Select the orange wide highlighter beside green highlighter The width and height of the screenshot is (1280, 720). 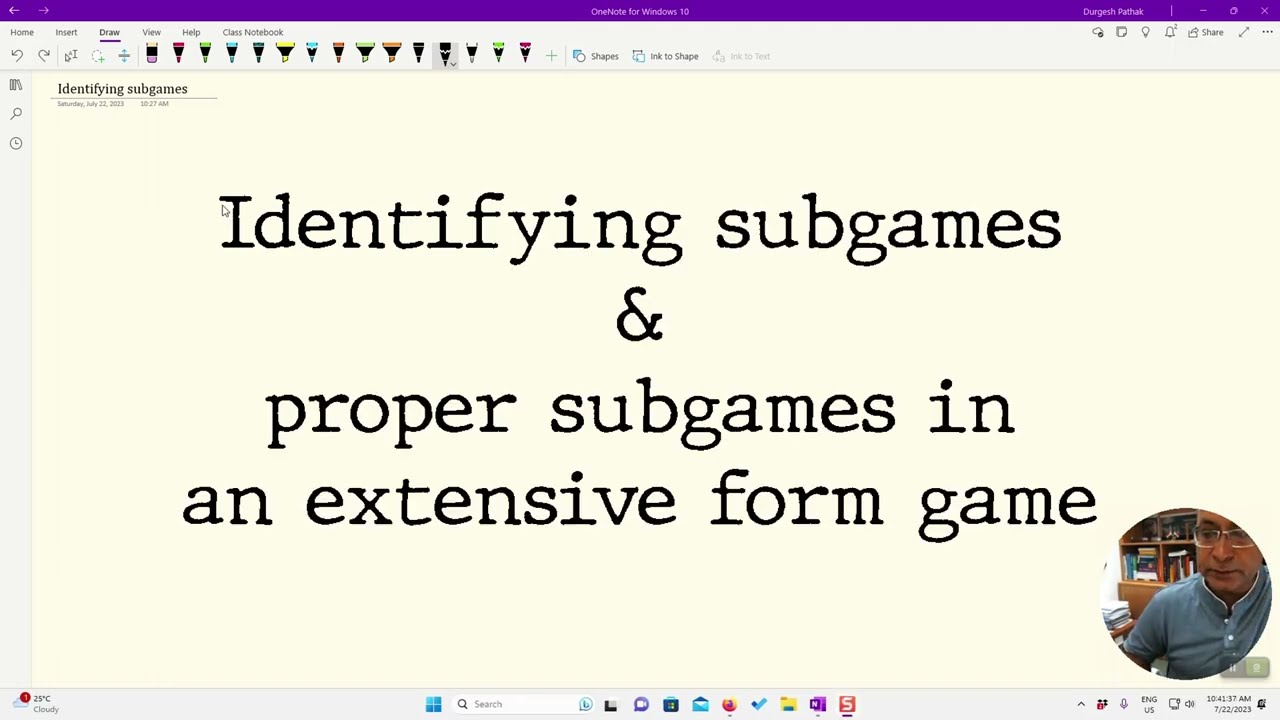(x=392, y=54)
